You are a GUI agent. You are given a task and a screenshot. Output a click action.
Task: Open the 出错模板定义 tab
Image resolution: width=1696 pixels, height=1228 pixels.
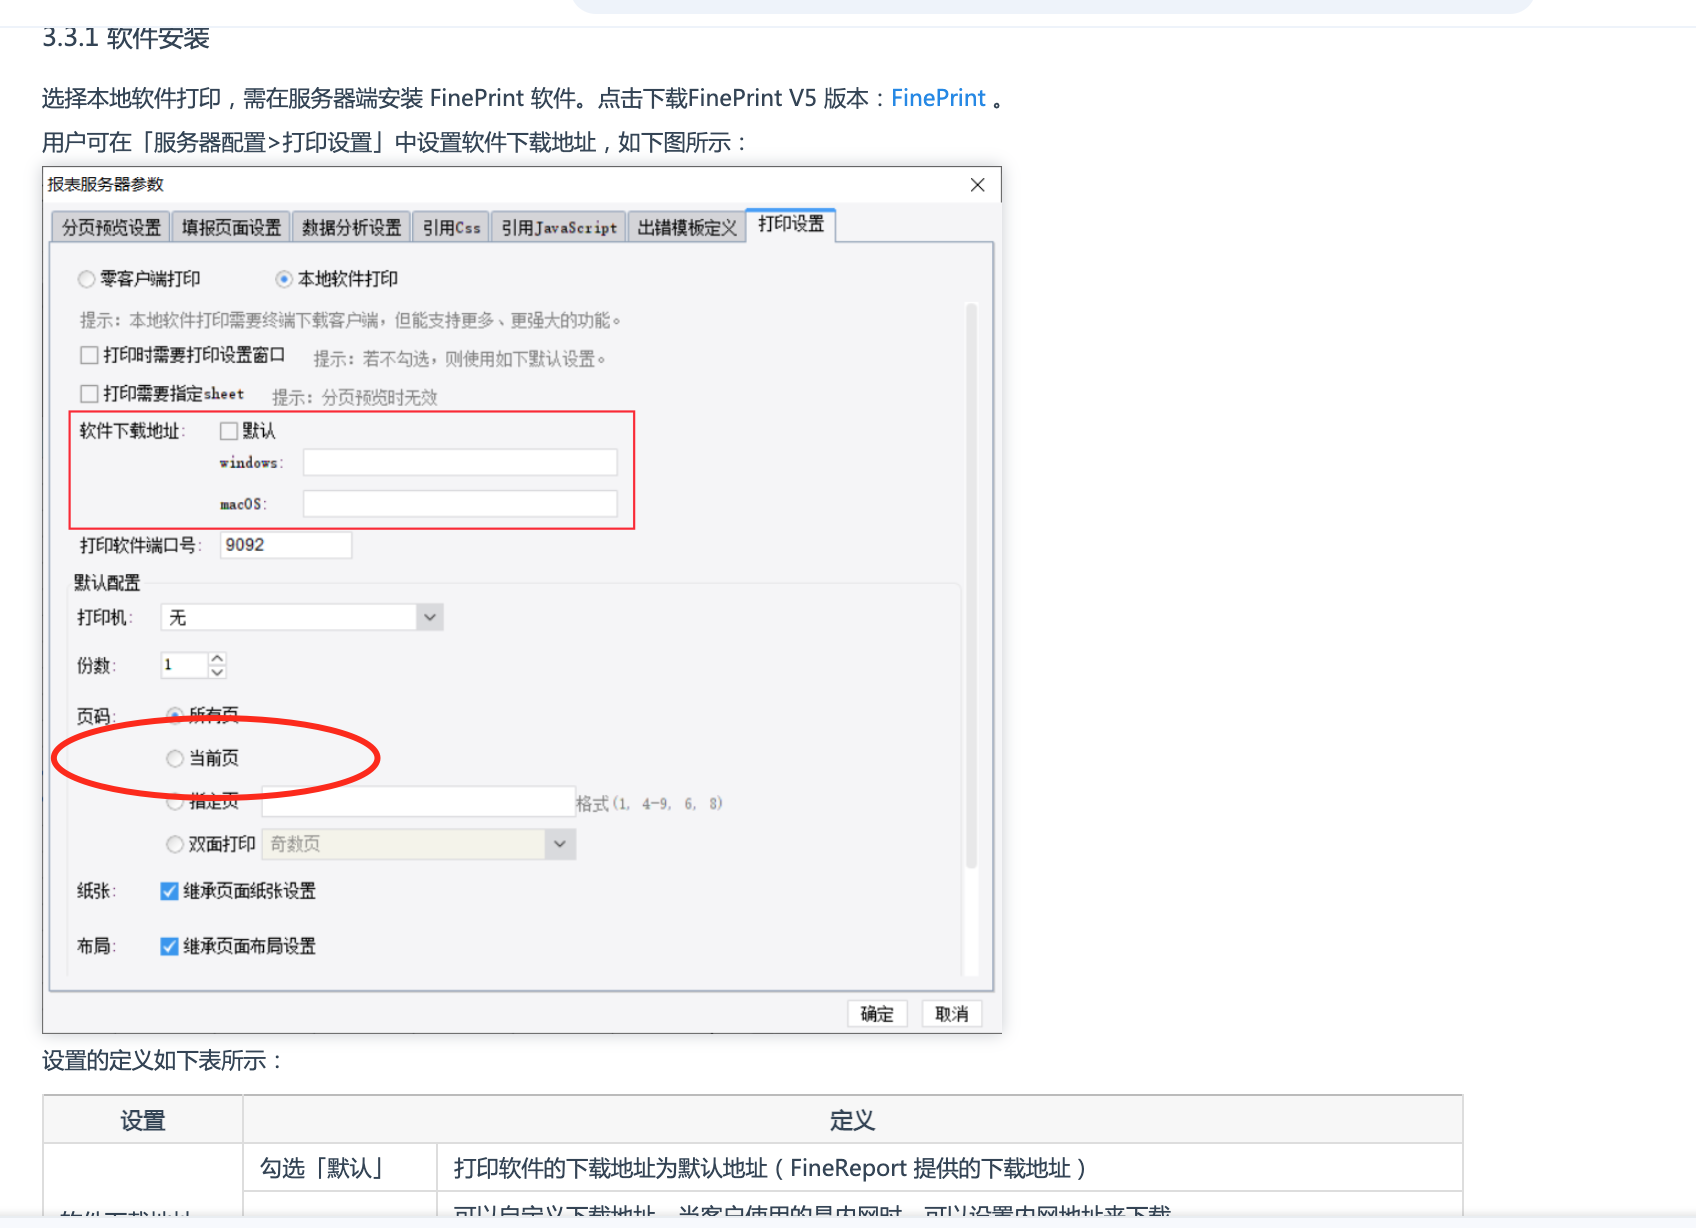687,227
